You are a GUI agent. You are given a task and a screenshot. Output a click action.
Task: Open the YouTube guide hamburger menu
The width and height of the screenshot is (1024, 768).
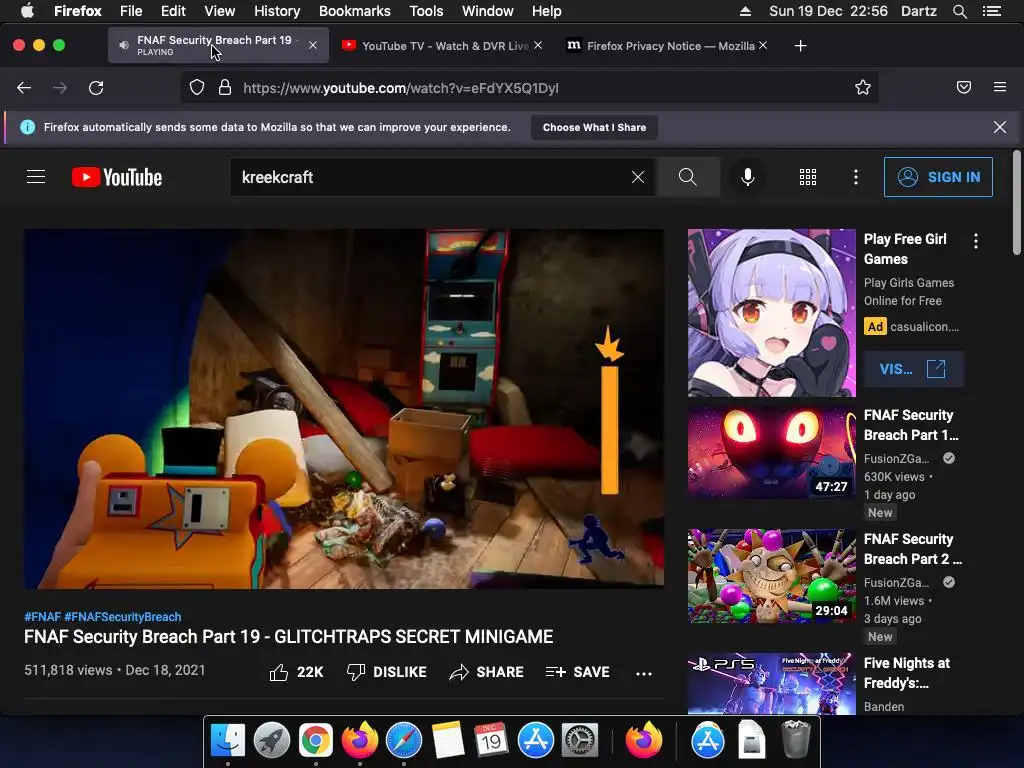tap(36, 177)
